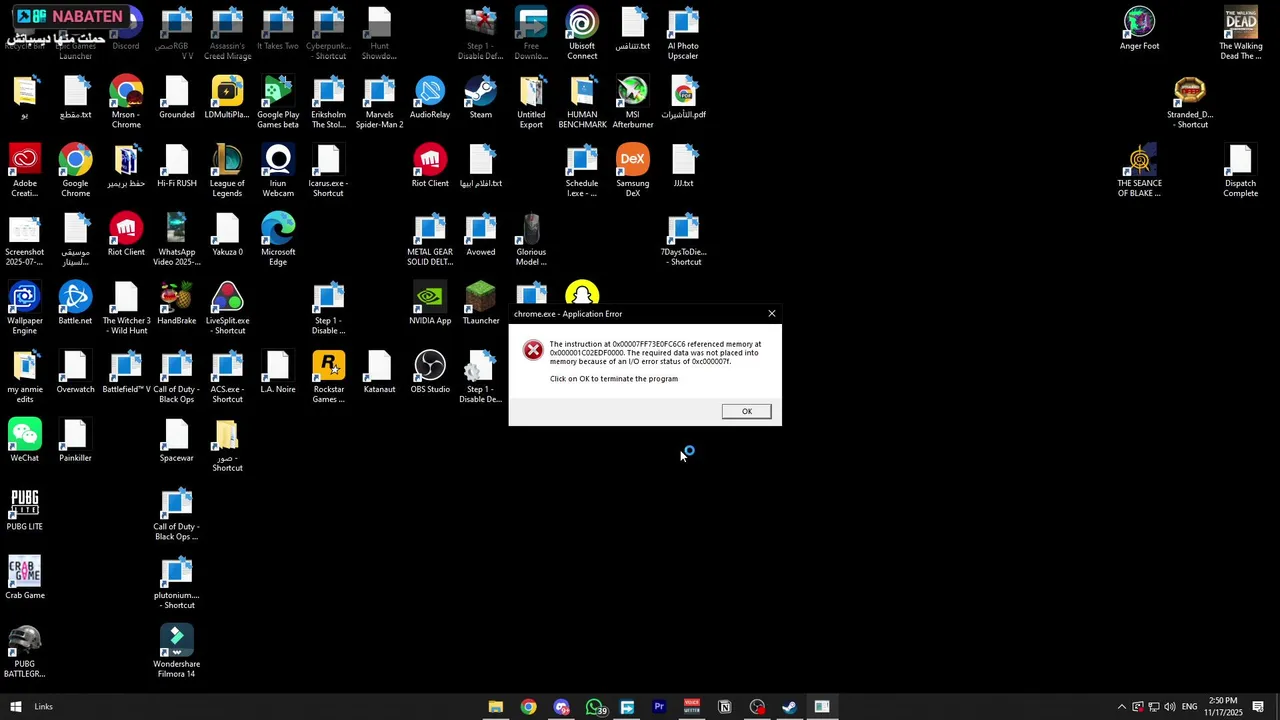
Task: Select Avowed desktop shortcut
Action: coord(481,234)
